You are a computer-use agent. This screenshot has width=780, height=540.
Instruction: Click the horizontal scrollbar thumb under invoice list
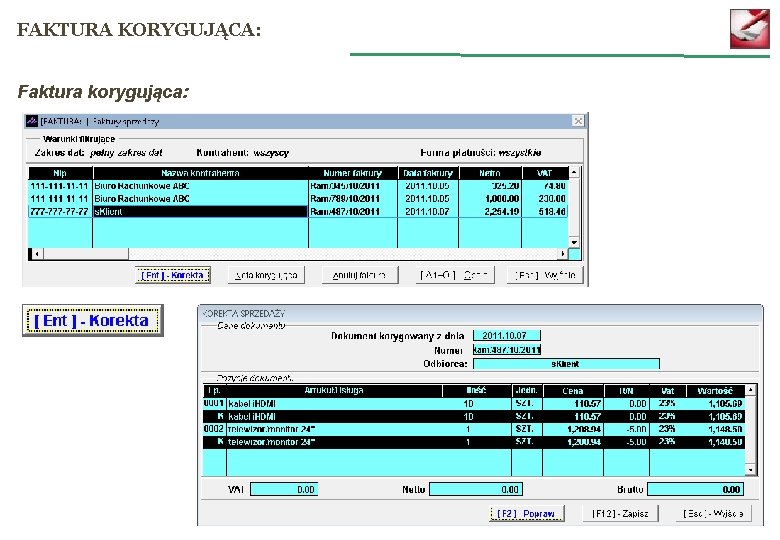tap(86, 254)
